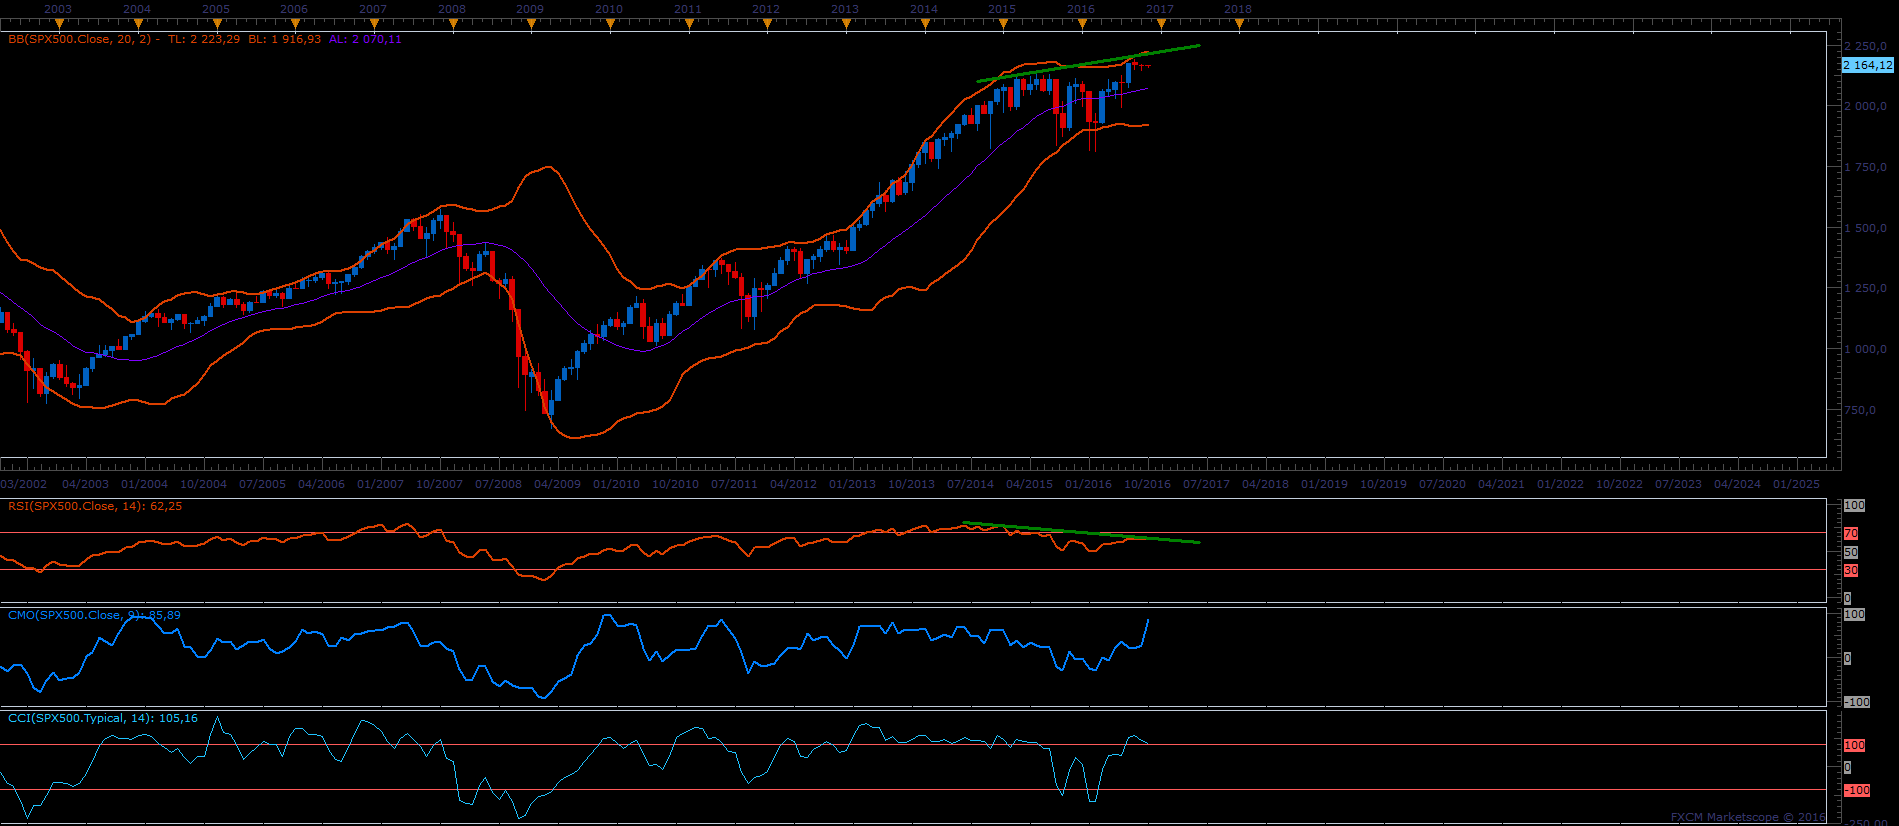Click the orange marker under year 2006
This screenshot has height=826, width=1899.
pyautogui.click(x=294, y=24)
